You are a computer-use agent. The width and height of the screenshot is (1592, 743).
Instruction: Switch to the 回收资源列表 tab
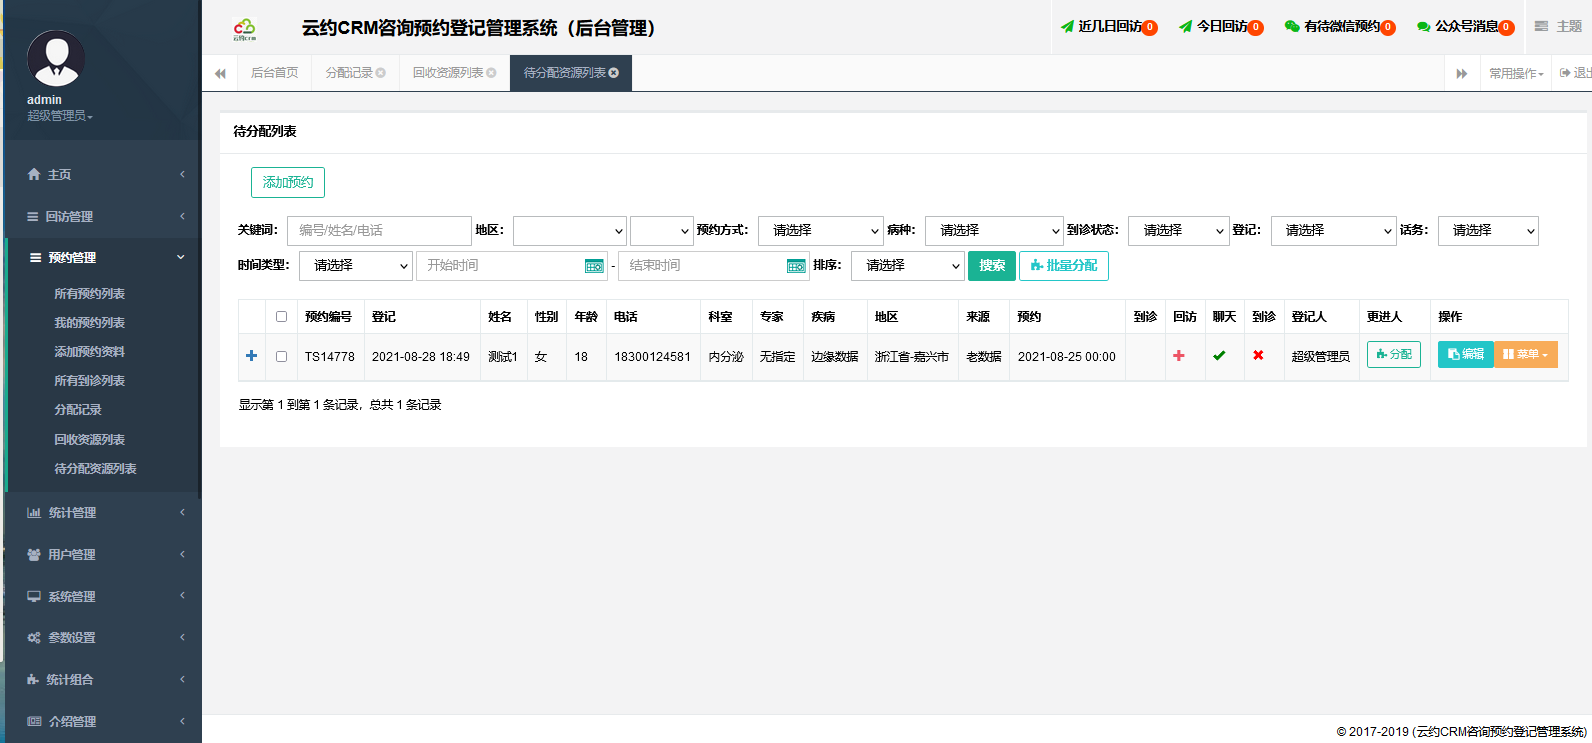coord(448,73)
